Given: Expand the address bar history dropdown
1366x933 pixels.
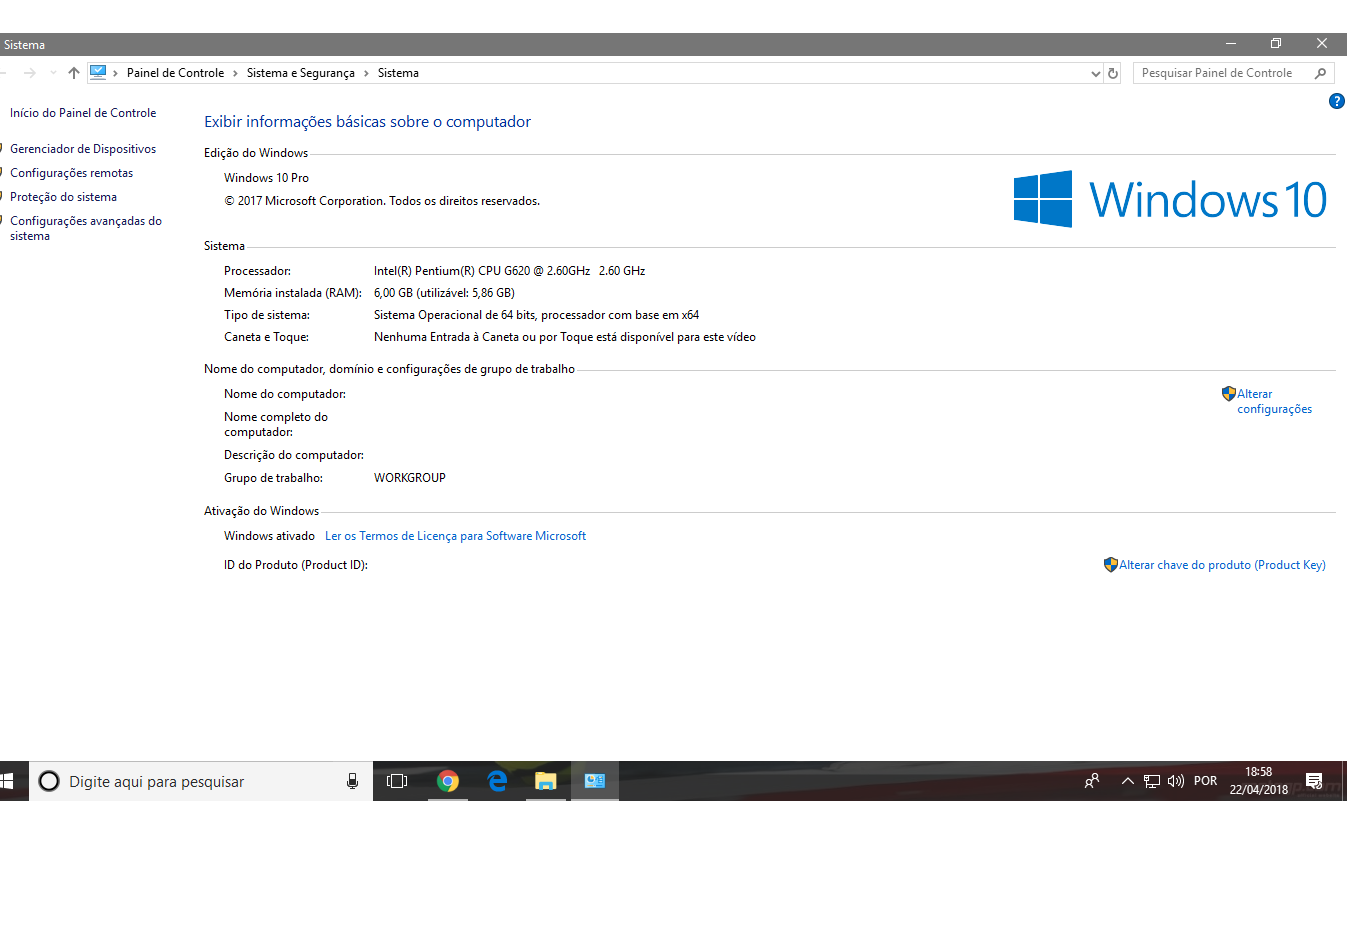Looking at the screenshot, I should point(1095,73).
